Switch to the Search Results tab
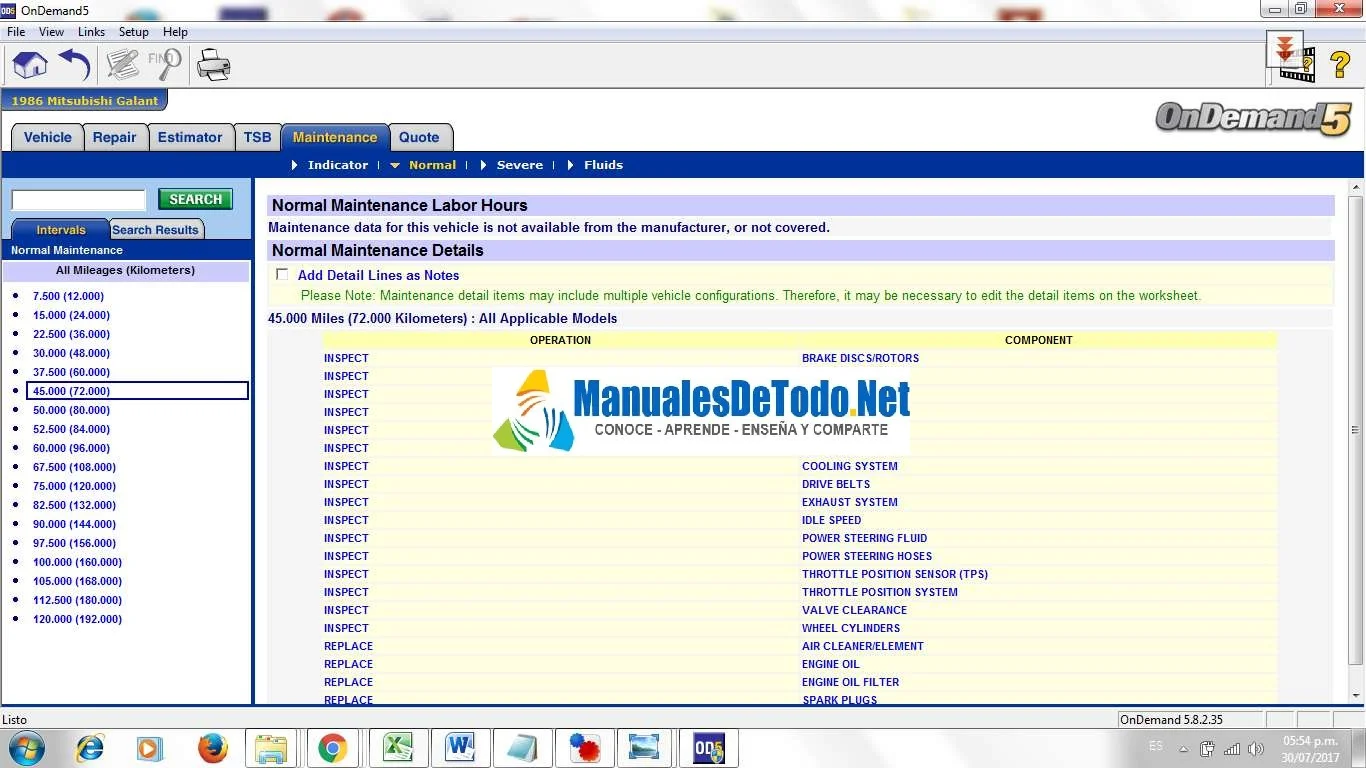 coord(155,230)
